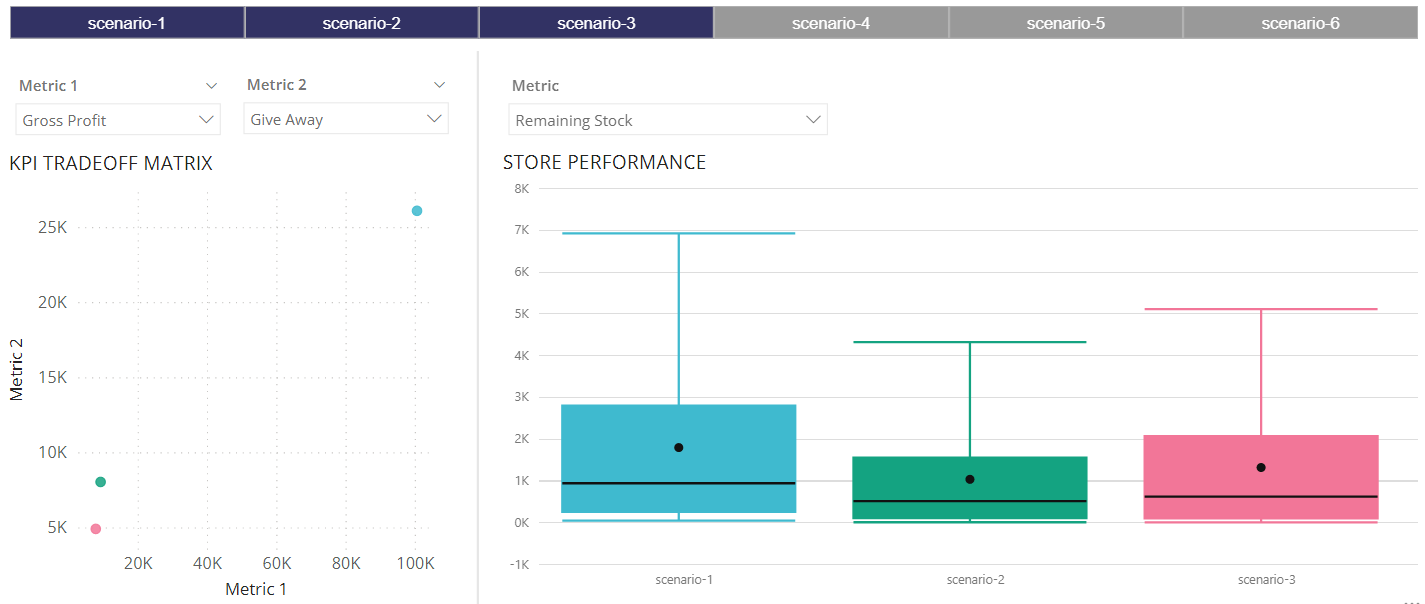Image resolution: width=1425 pixels, height=604 pixels.
Task: Click the -1K box plot axis label
Action: 520,564
